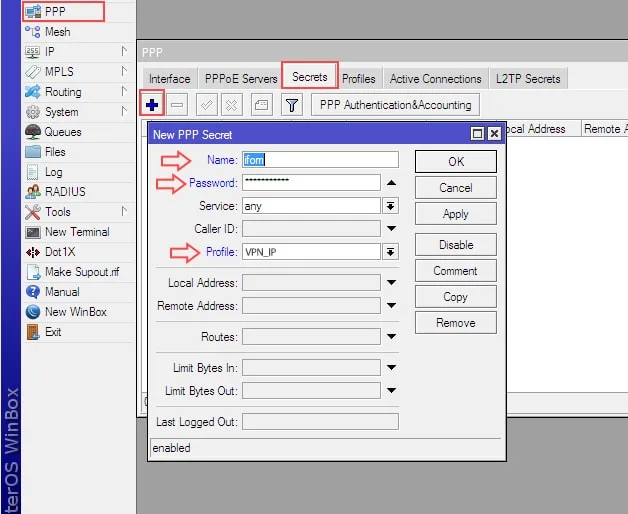Open the Log sidebar entry

pyautogui.click(x=53, y=172)
